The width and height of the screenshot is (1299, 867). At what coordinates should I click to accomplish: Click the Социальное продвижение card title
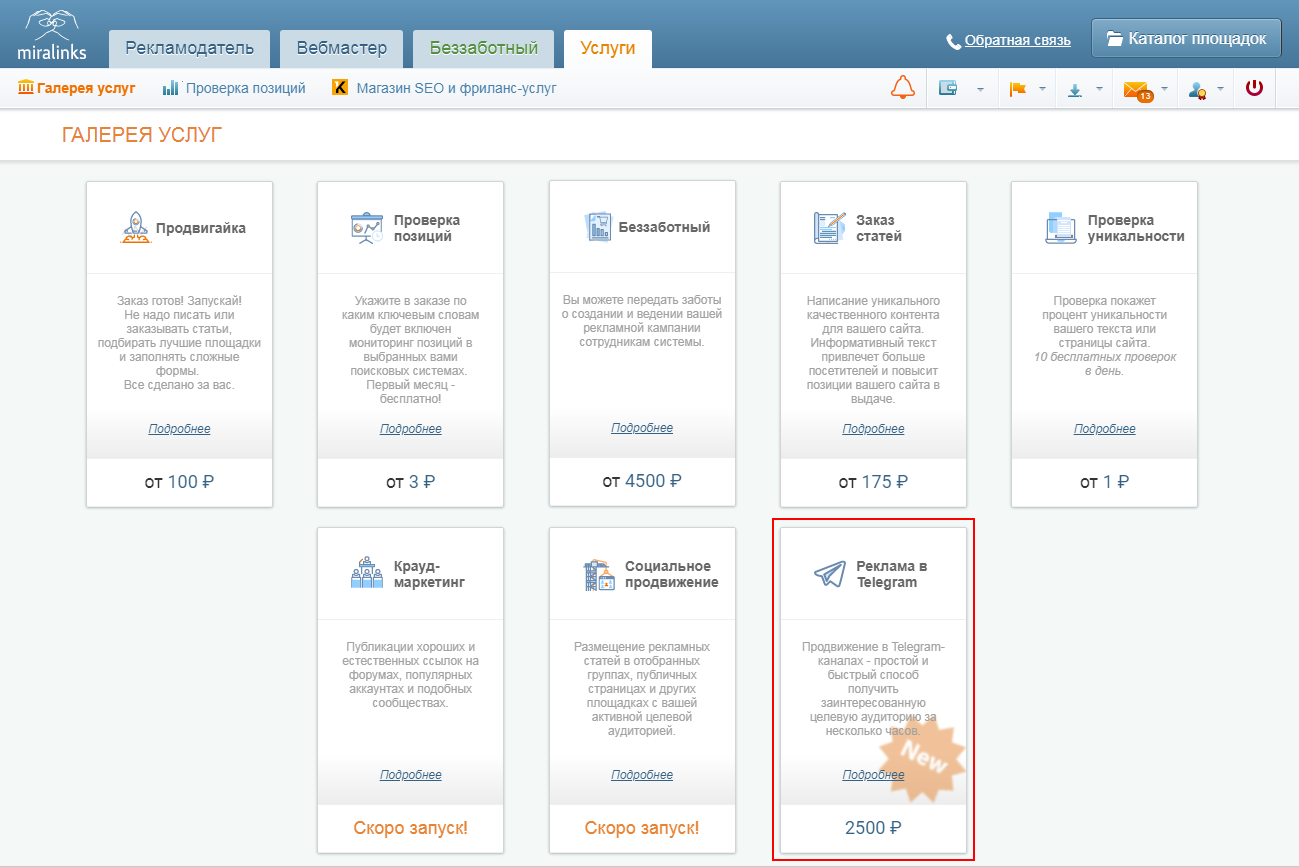[672, 574]
